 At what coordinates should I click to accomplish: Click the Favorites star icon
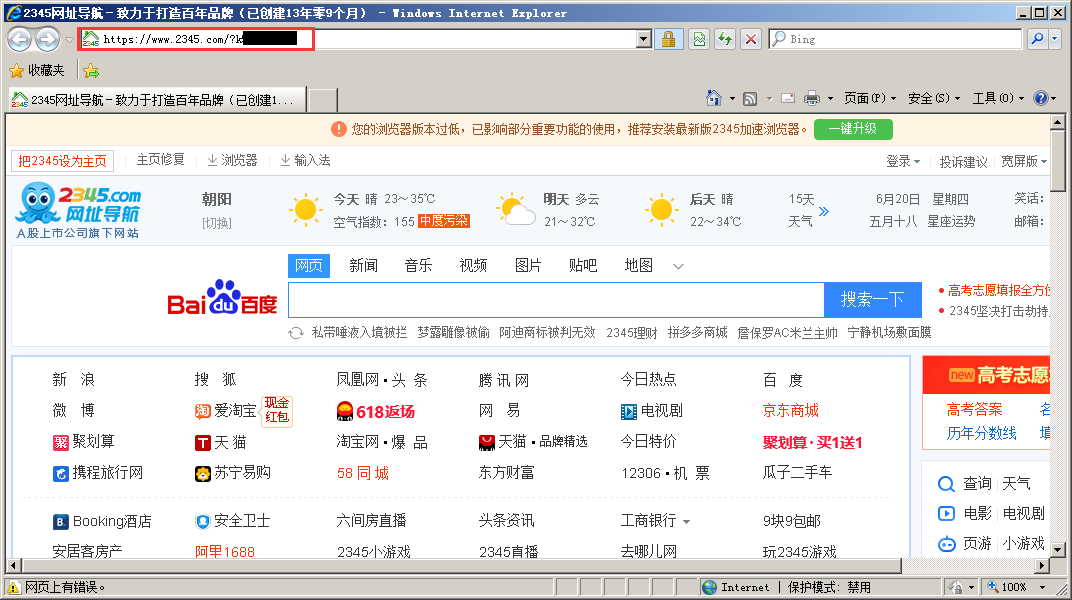coord(16,70)
